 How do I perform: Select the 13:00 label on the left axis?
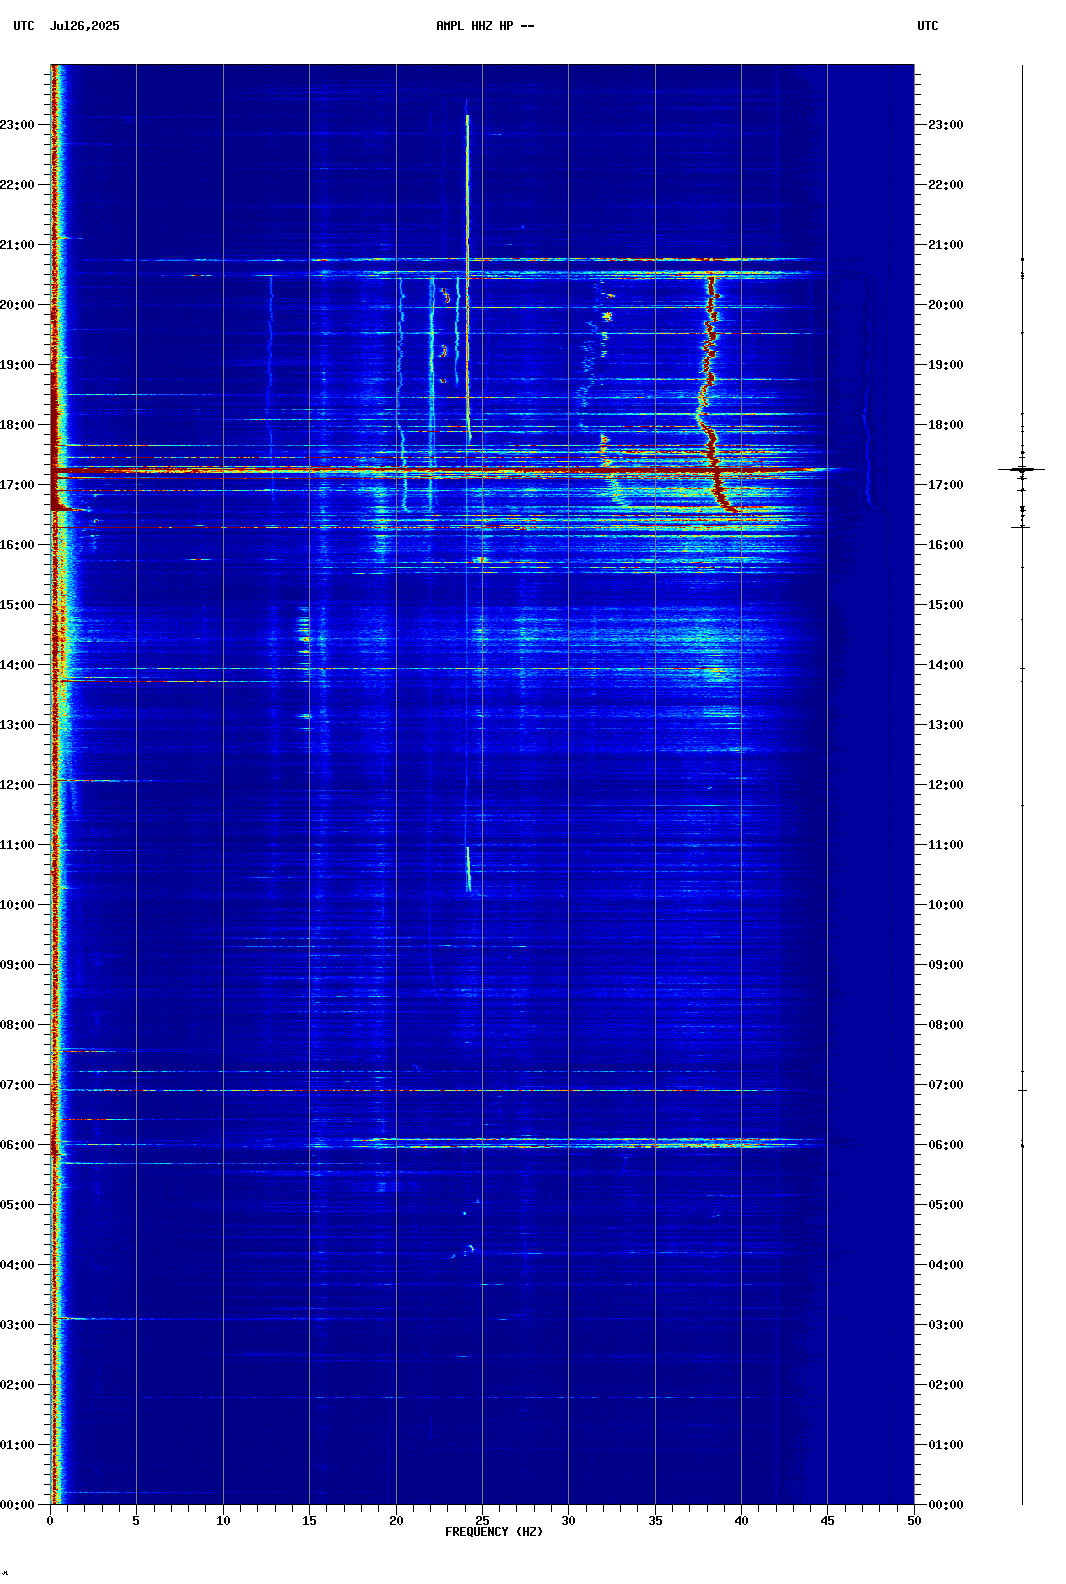point(17,725)
